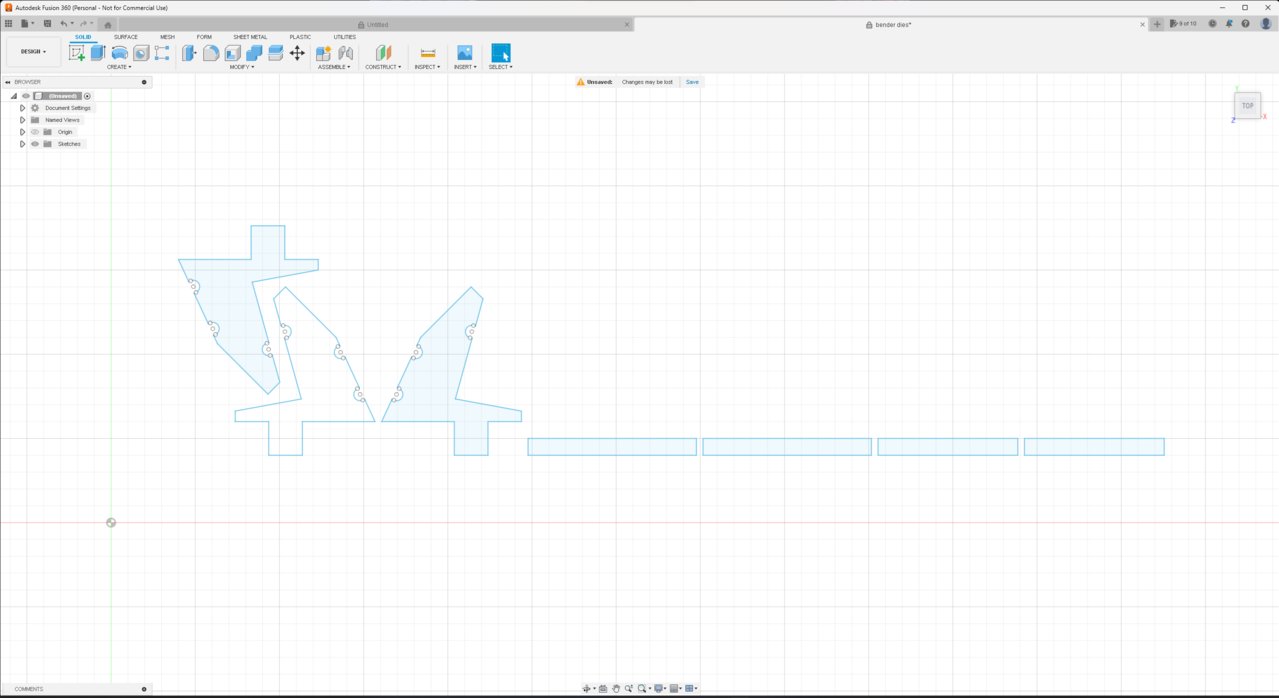Open the INSPECT dropdown menu

[427, 67]
